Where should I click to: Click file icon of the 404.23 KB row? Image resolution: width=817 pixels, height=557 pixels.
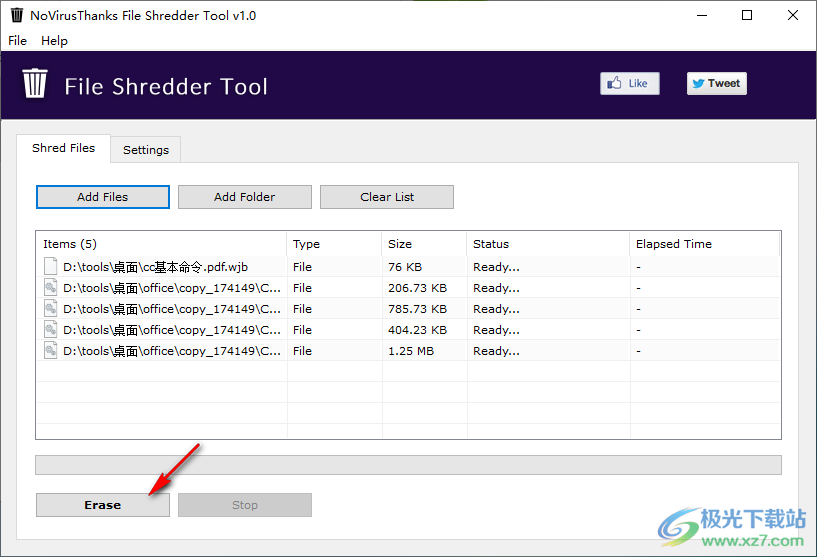[x=50, y=329]
